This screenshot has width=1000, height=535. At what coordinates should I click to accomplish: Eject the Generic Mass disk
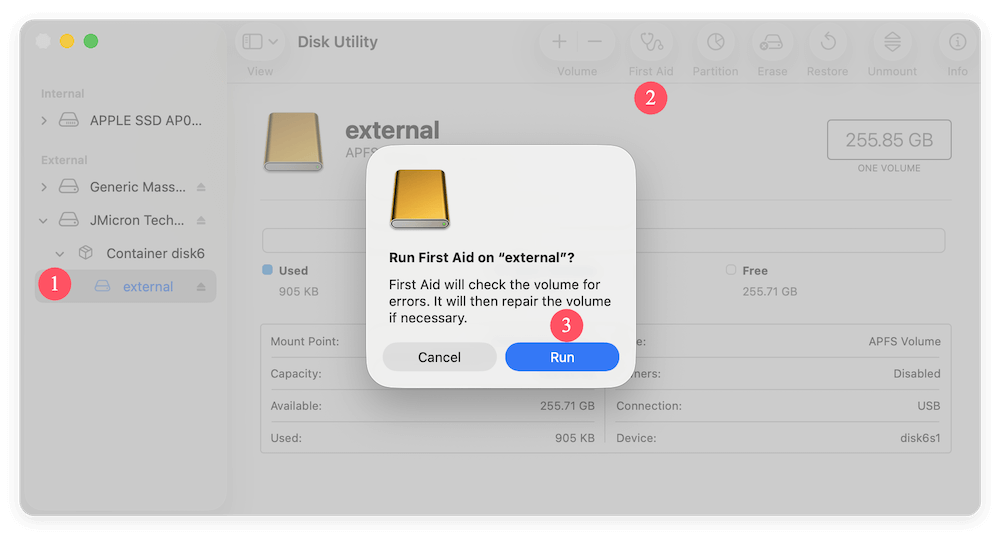201,187
